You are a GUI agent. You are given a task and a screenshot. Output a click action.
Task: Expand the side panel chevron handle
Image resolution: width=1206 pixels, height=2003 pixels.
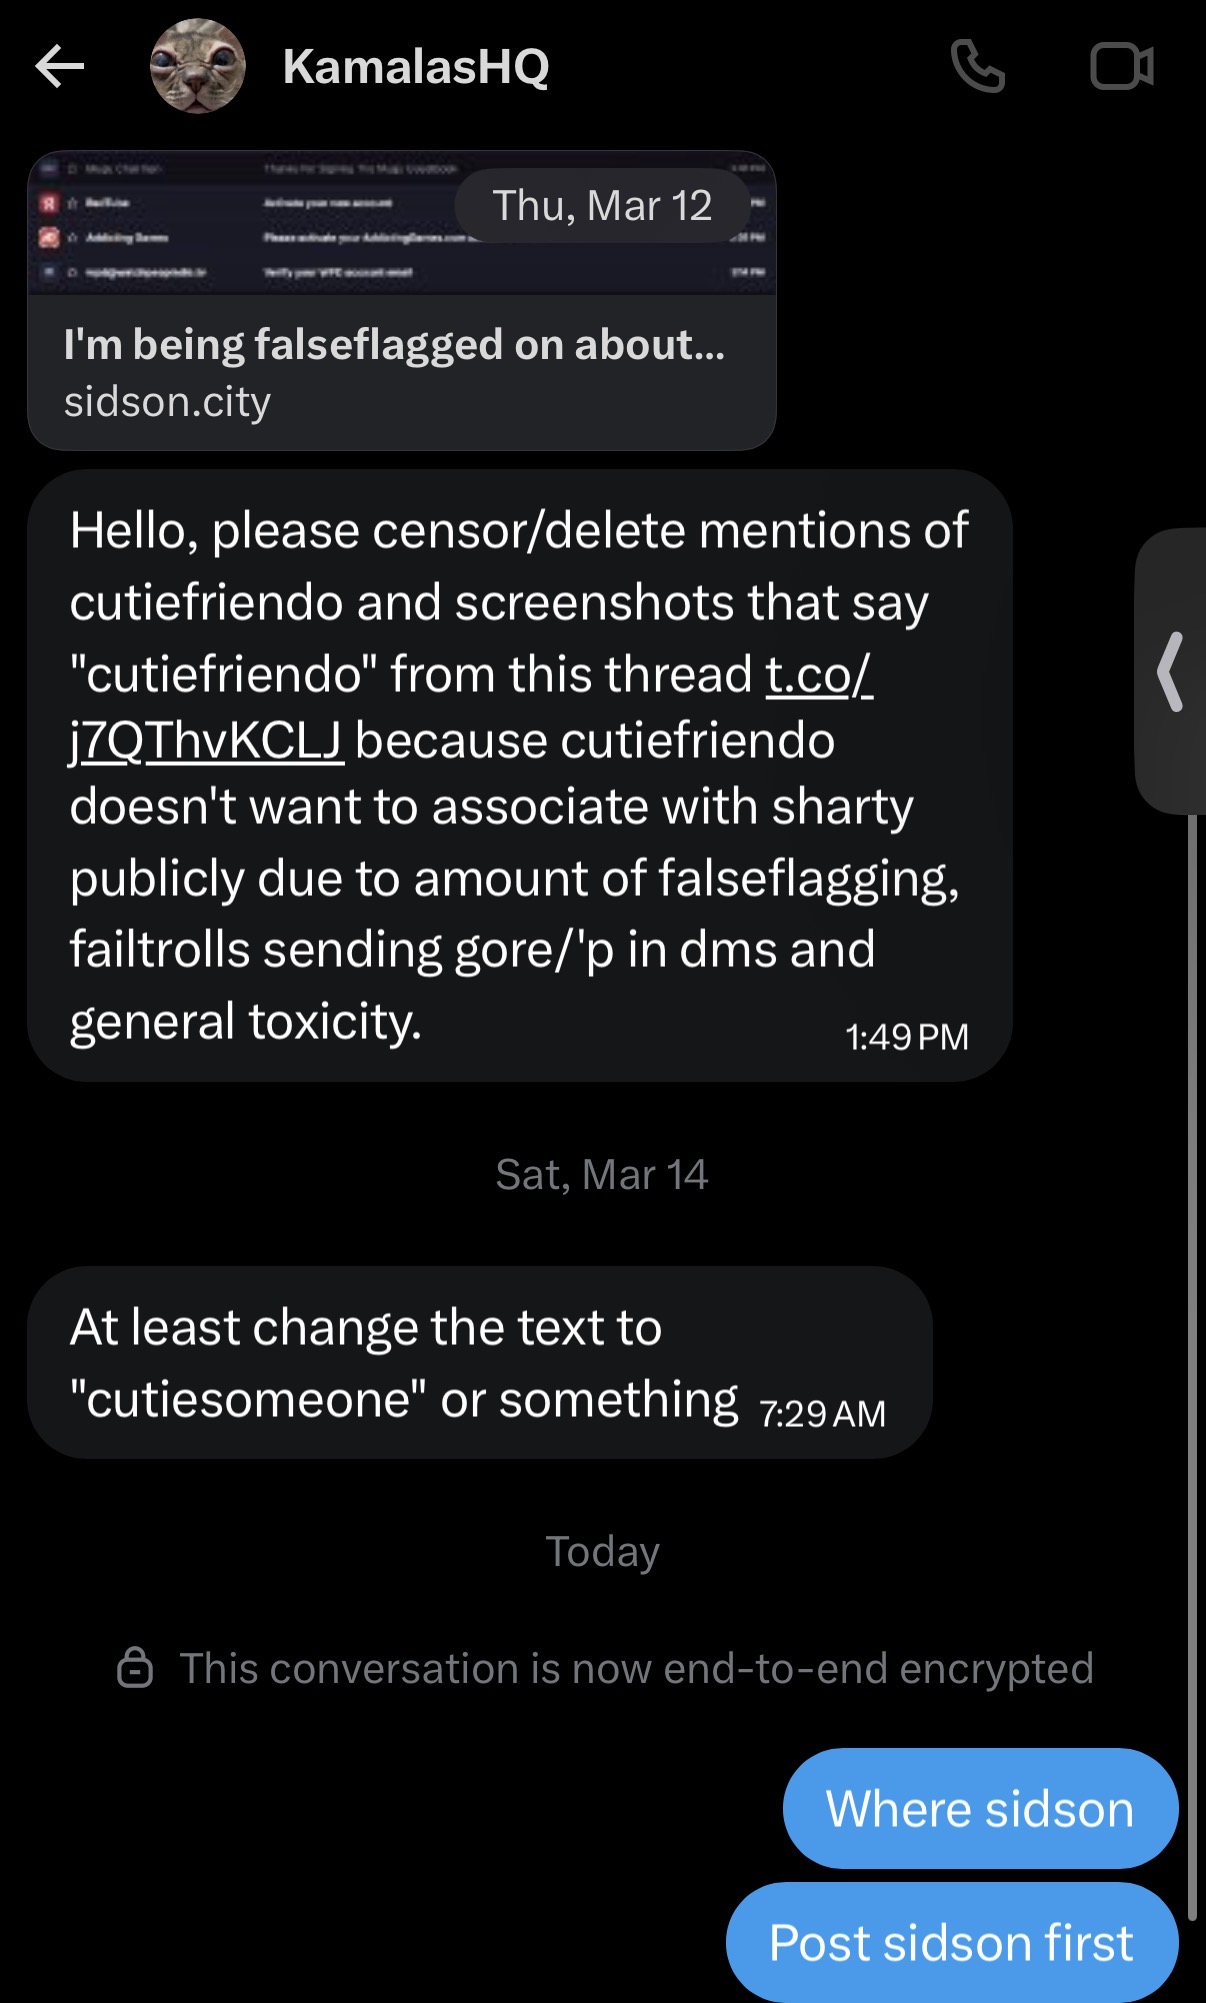(x=1171, y=671)
